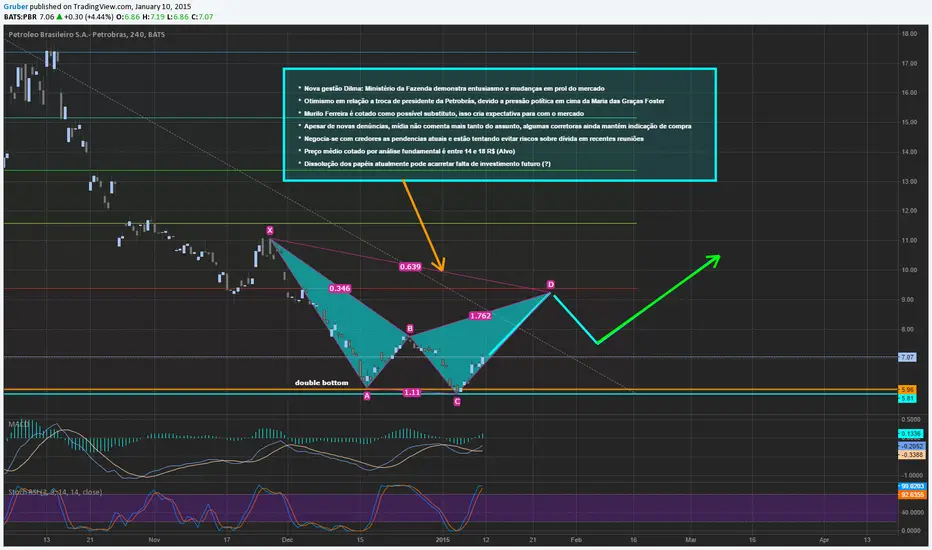Screen dimensions: 932x550
Task: Click the 14.00 price axis label
Action: [x=909, y=152]
